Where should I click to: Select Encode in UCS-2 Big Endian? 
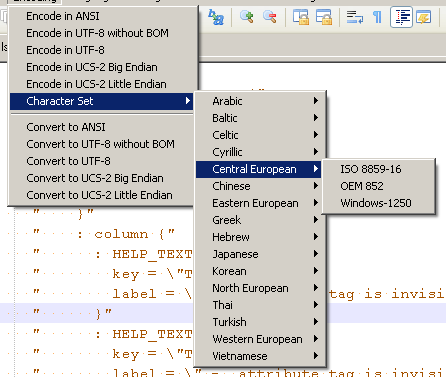pos(101,67)
